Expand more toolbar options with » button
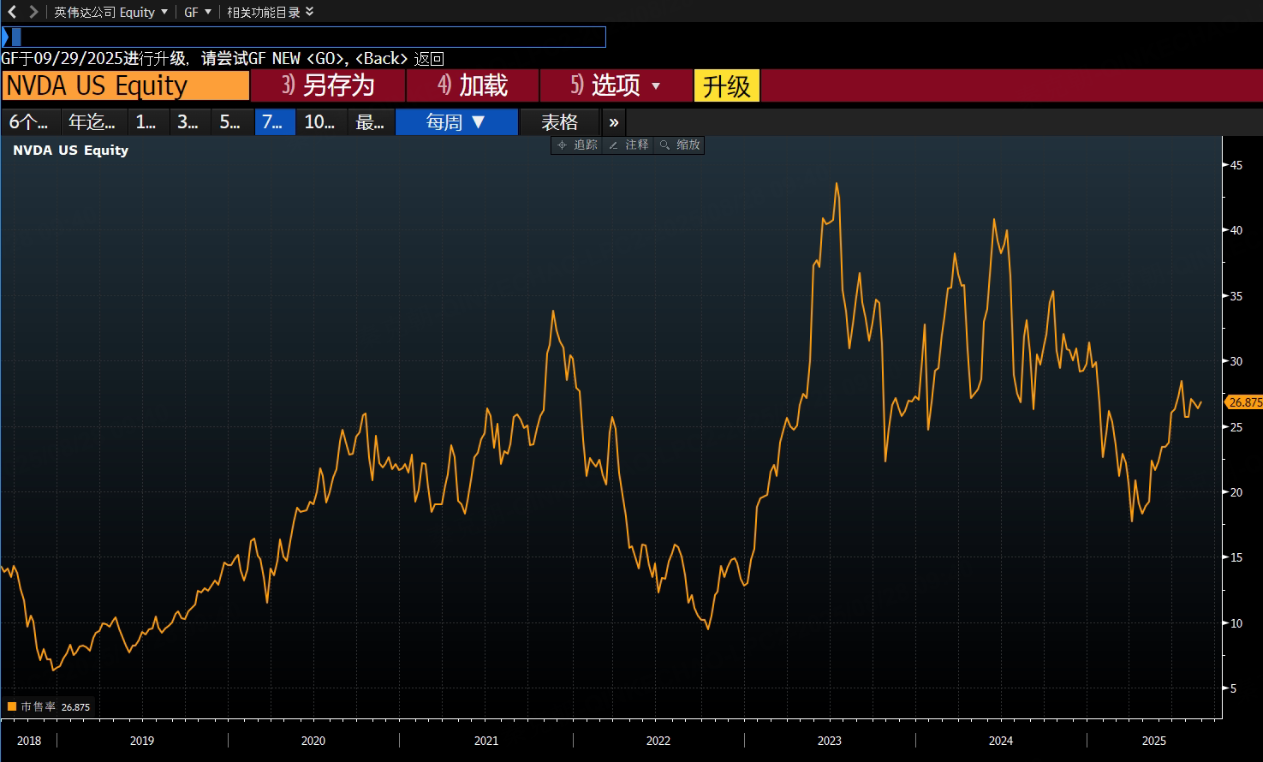The height and width of the screenshot is (762, 1263). [x=613, y=122]
